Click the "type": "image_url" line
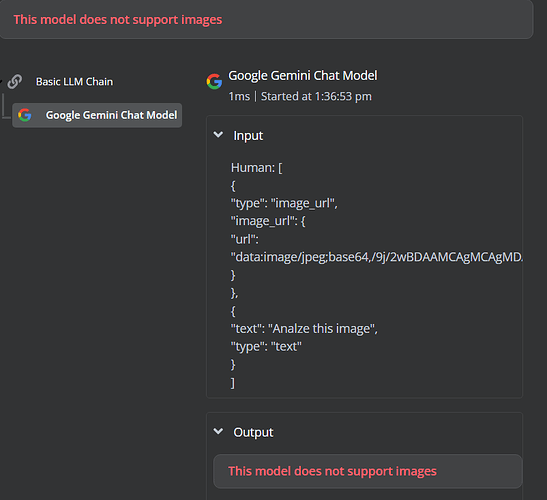The height and width of the screenshot is (500, 547). [x=284, y=203]
